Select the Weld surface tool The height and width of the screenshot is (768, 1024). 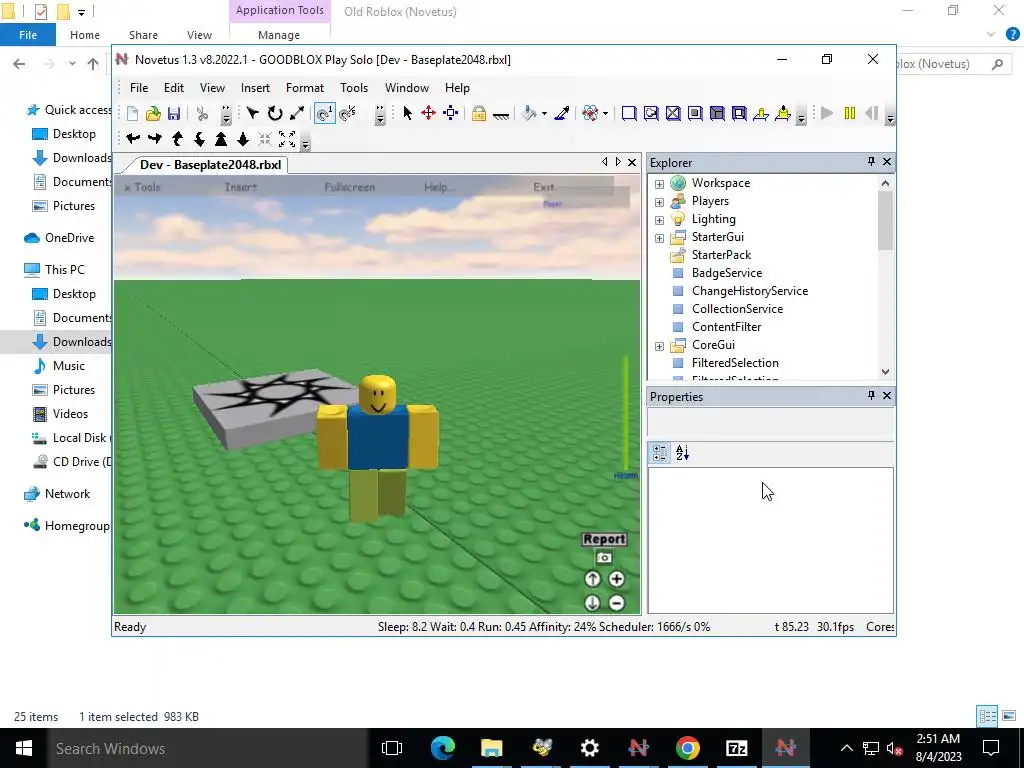click(x=673, y=114)
